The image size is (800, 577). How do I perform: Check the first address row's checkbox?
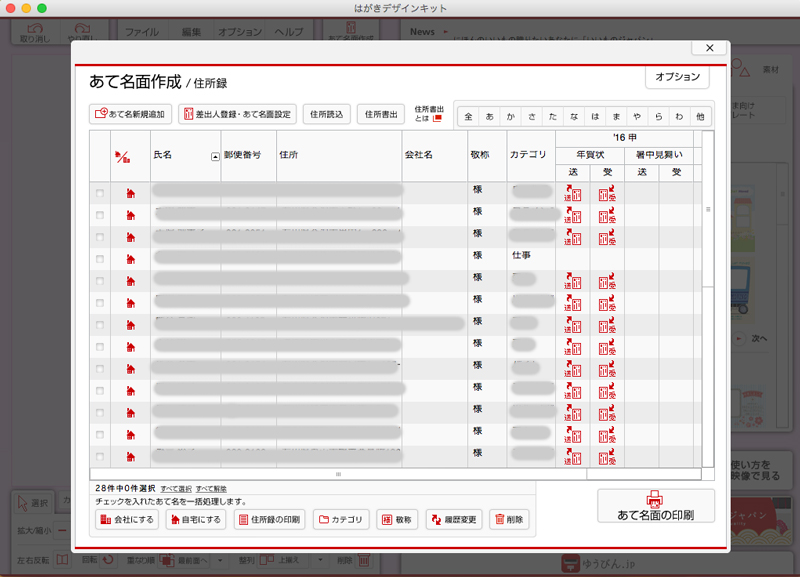point(99,193)
